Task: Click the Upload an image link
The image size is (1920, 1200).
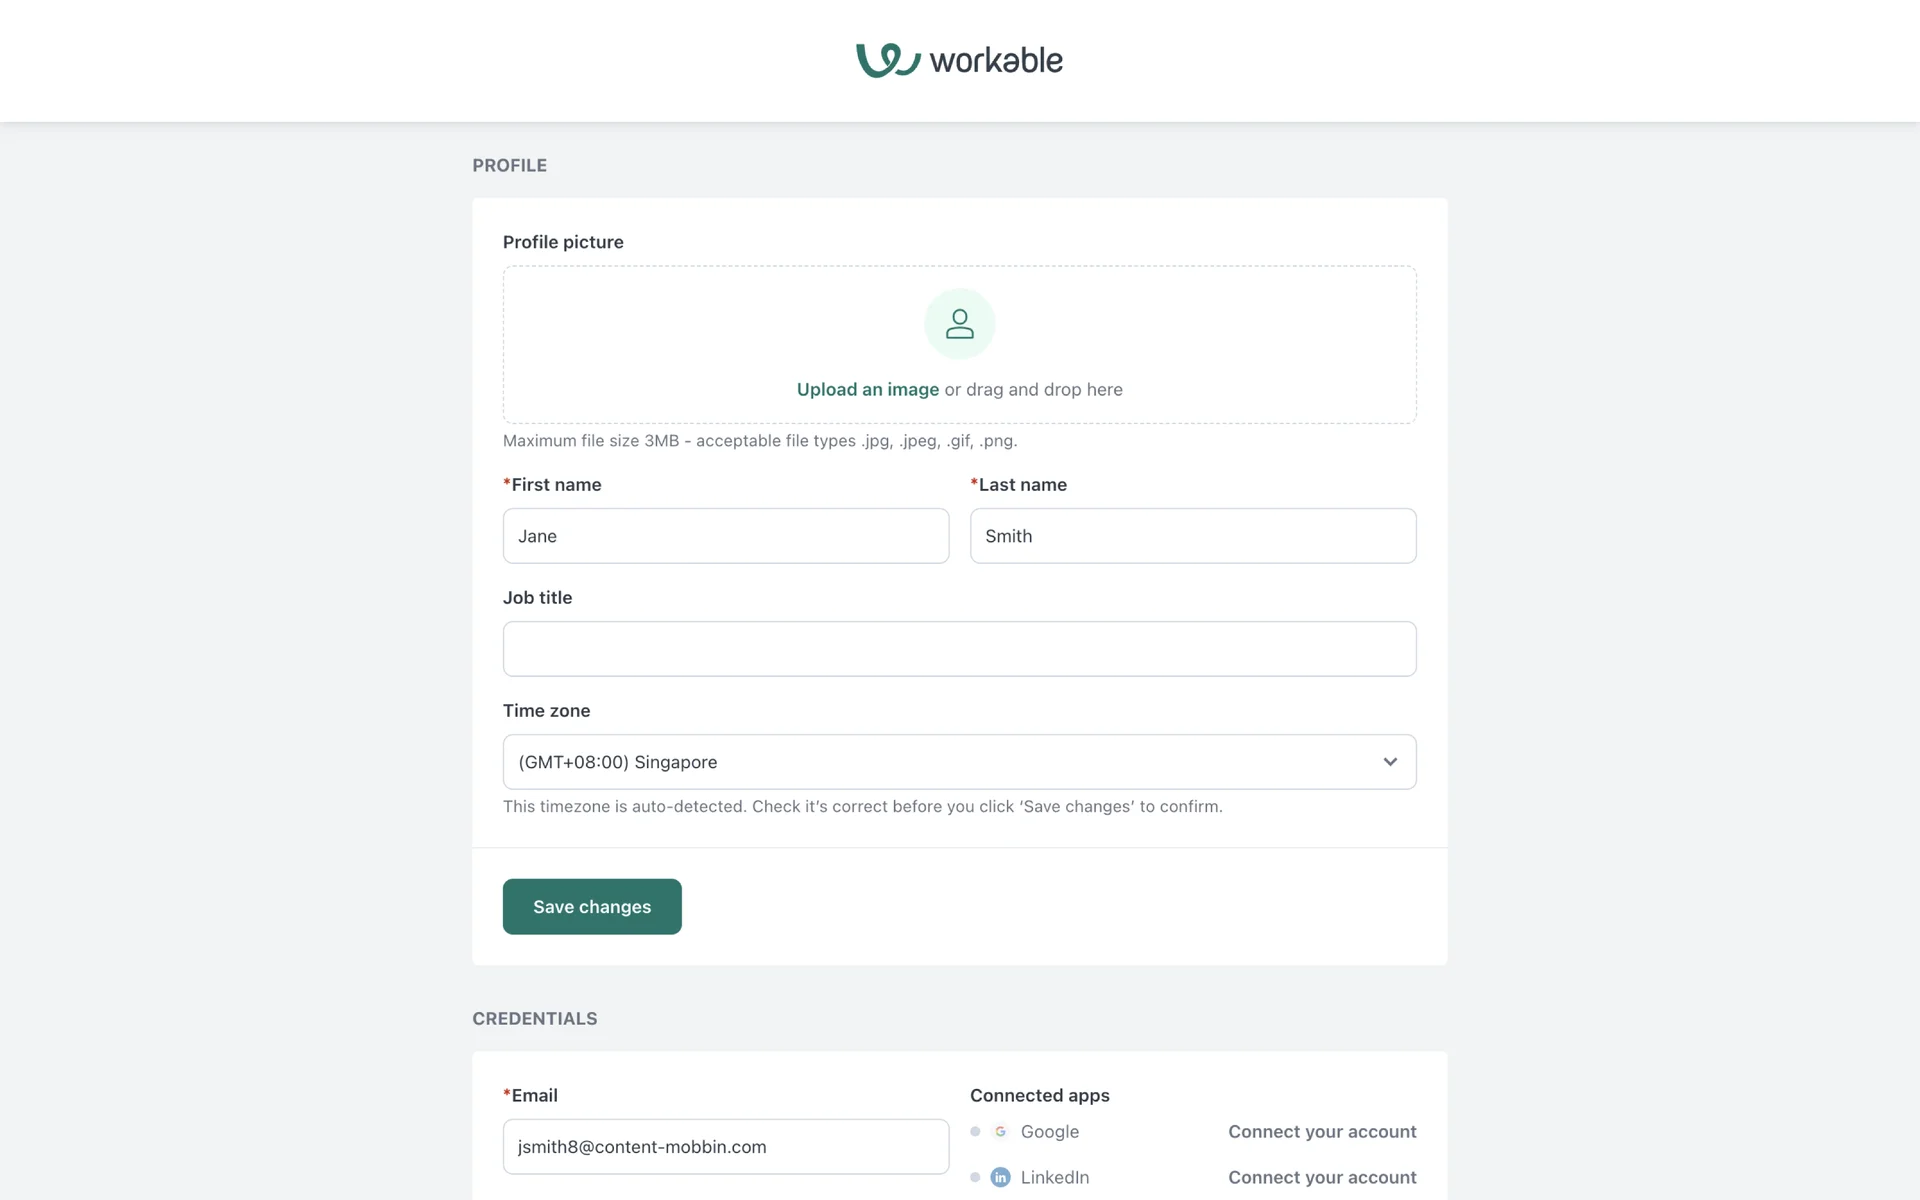Action: tap(867, 390)
